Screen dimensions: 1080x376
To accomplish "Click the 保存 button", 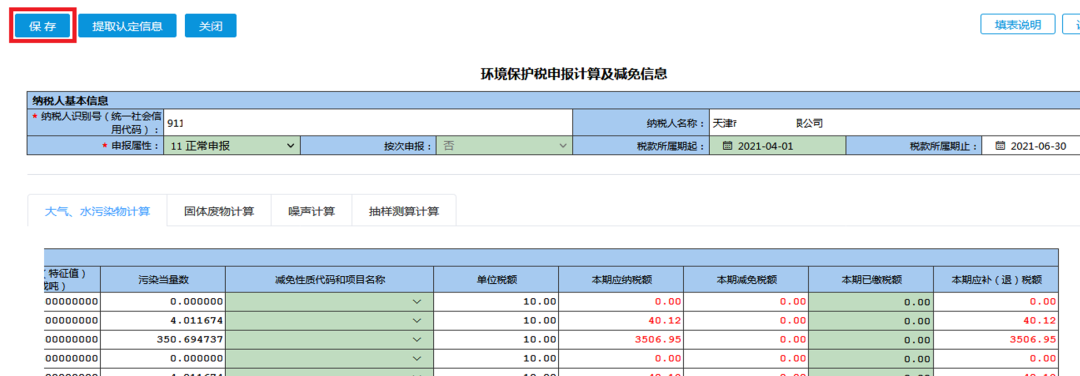I will (43, 26).
